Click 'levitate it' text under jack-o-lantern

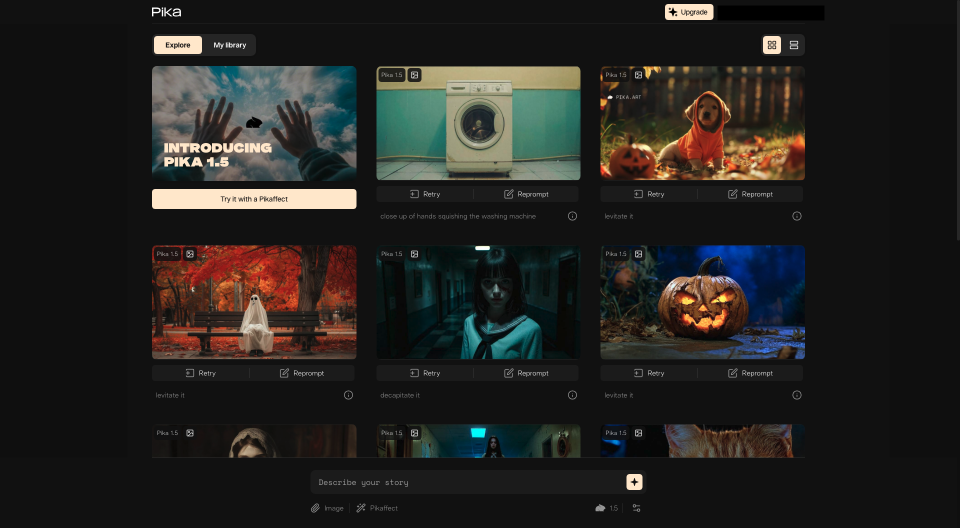(618, 395)
